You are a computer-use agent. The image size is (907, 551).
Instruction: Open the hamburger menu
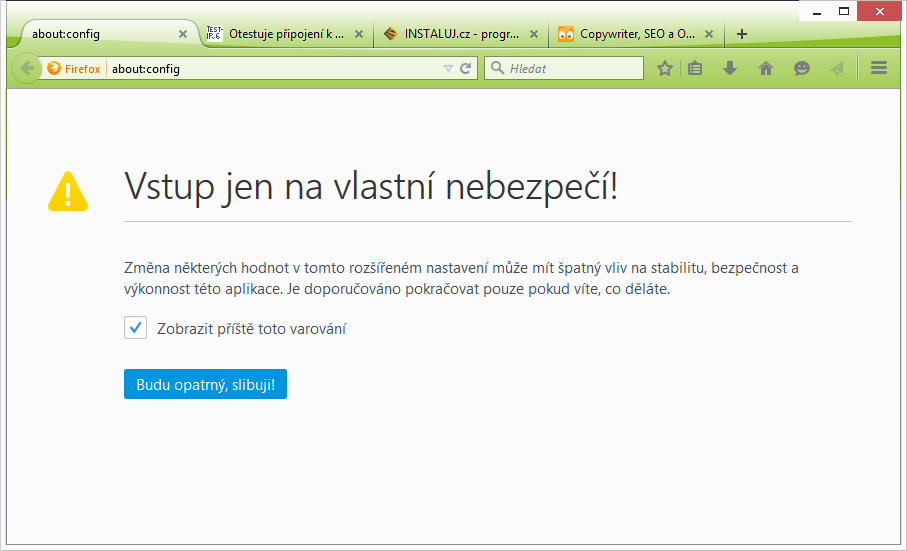(879, 68)
